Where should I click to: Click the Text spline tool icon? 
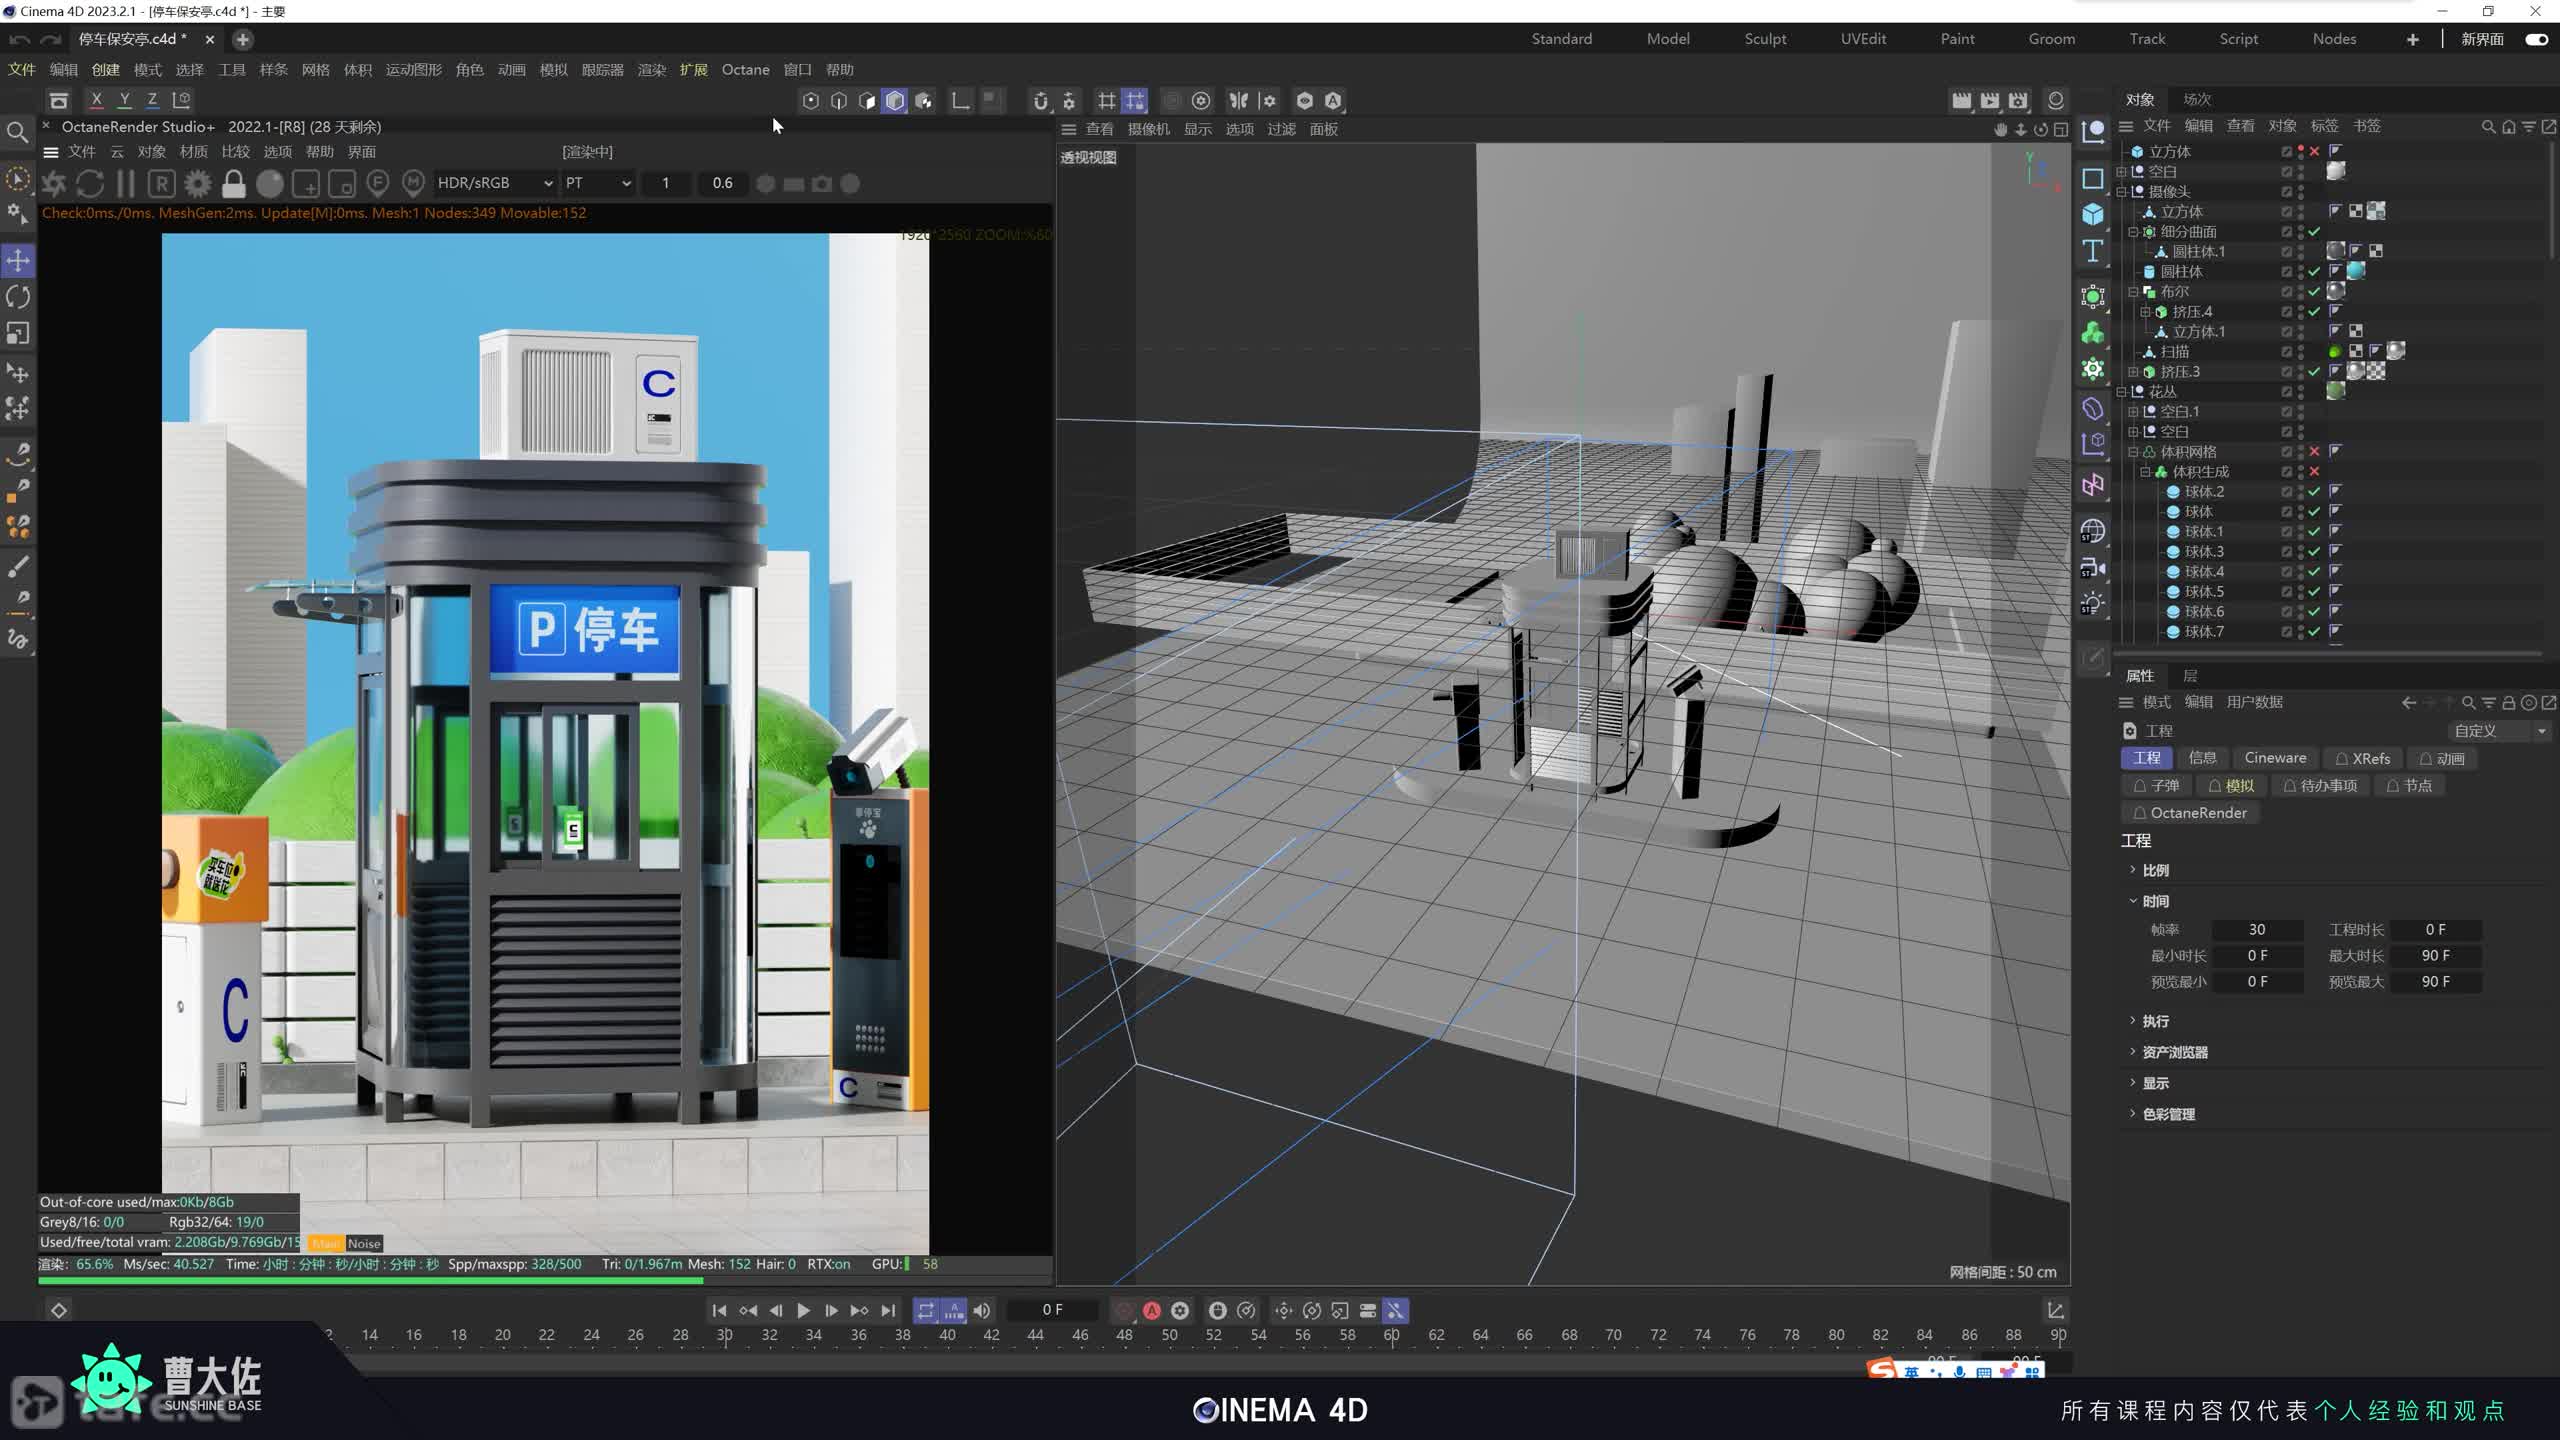coord(2093,251)
